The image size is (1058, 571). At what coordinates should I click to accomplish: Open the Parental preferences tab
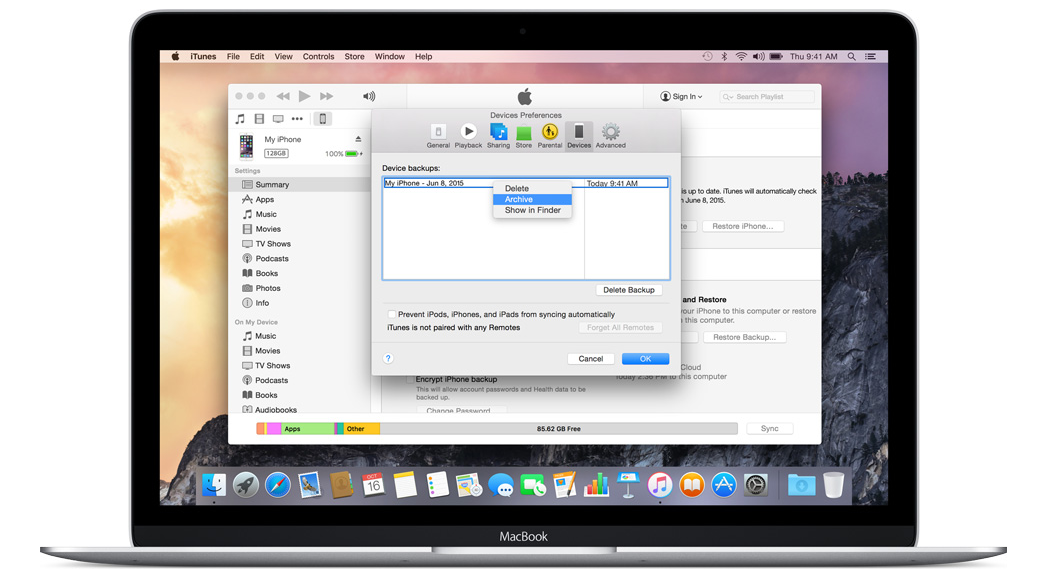pyautogui.click(x=550, y=136)
